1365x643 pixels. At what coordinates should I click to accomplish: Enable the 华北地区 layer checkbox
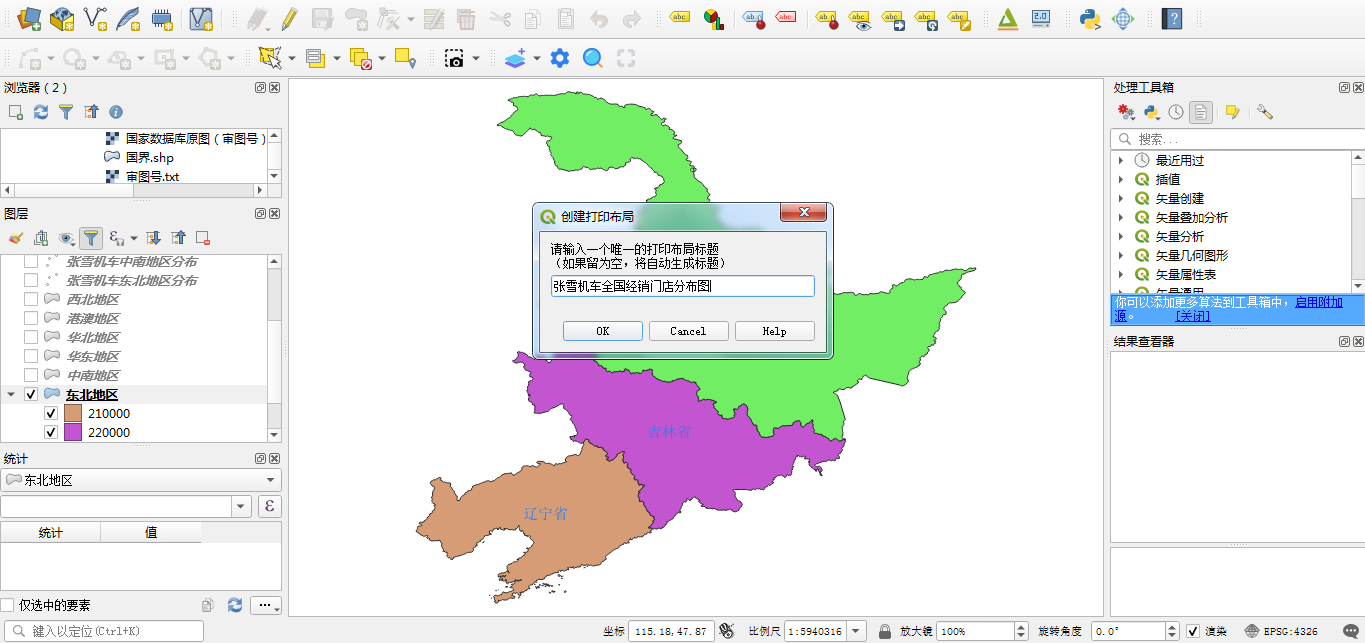(31, 337)
